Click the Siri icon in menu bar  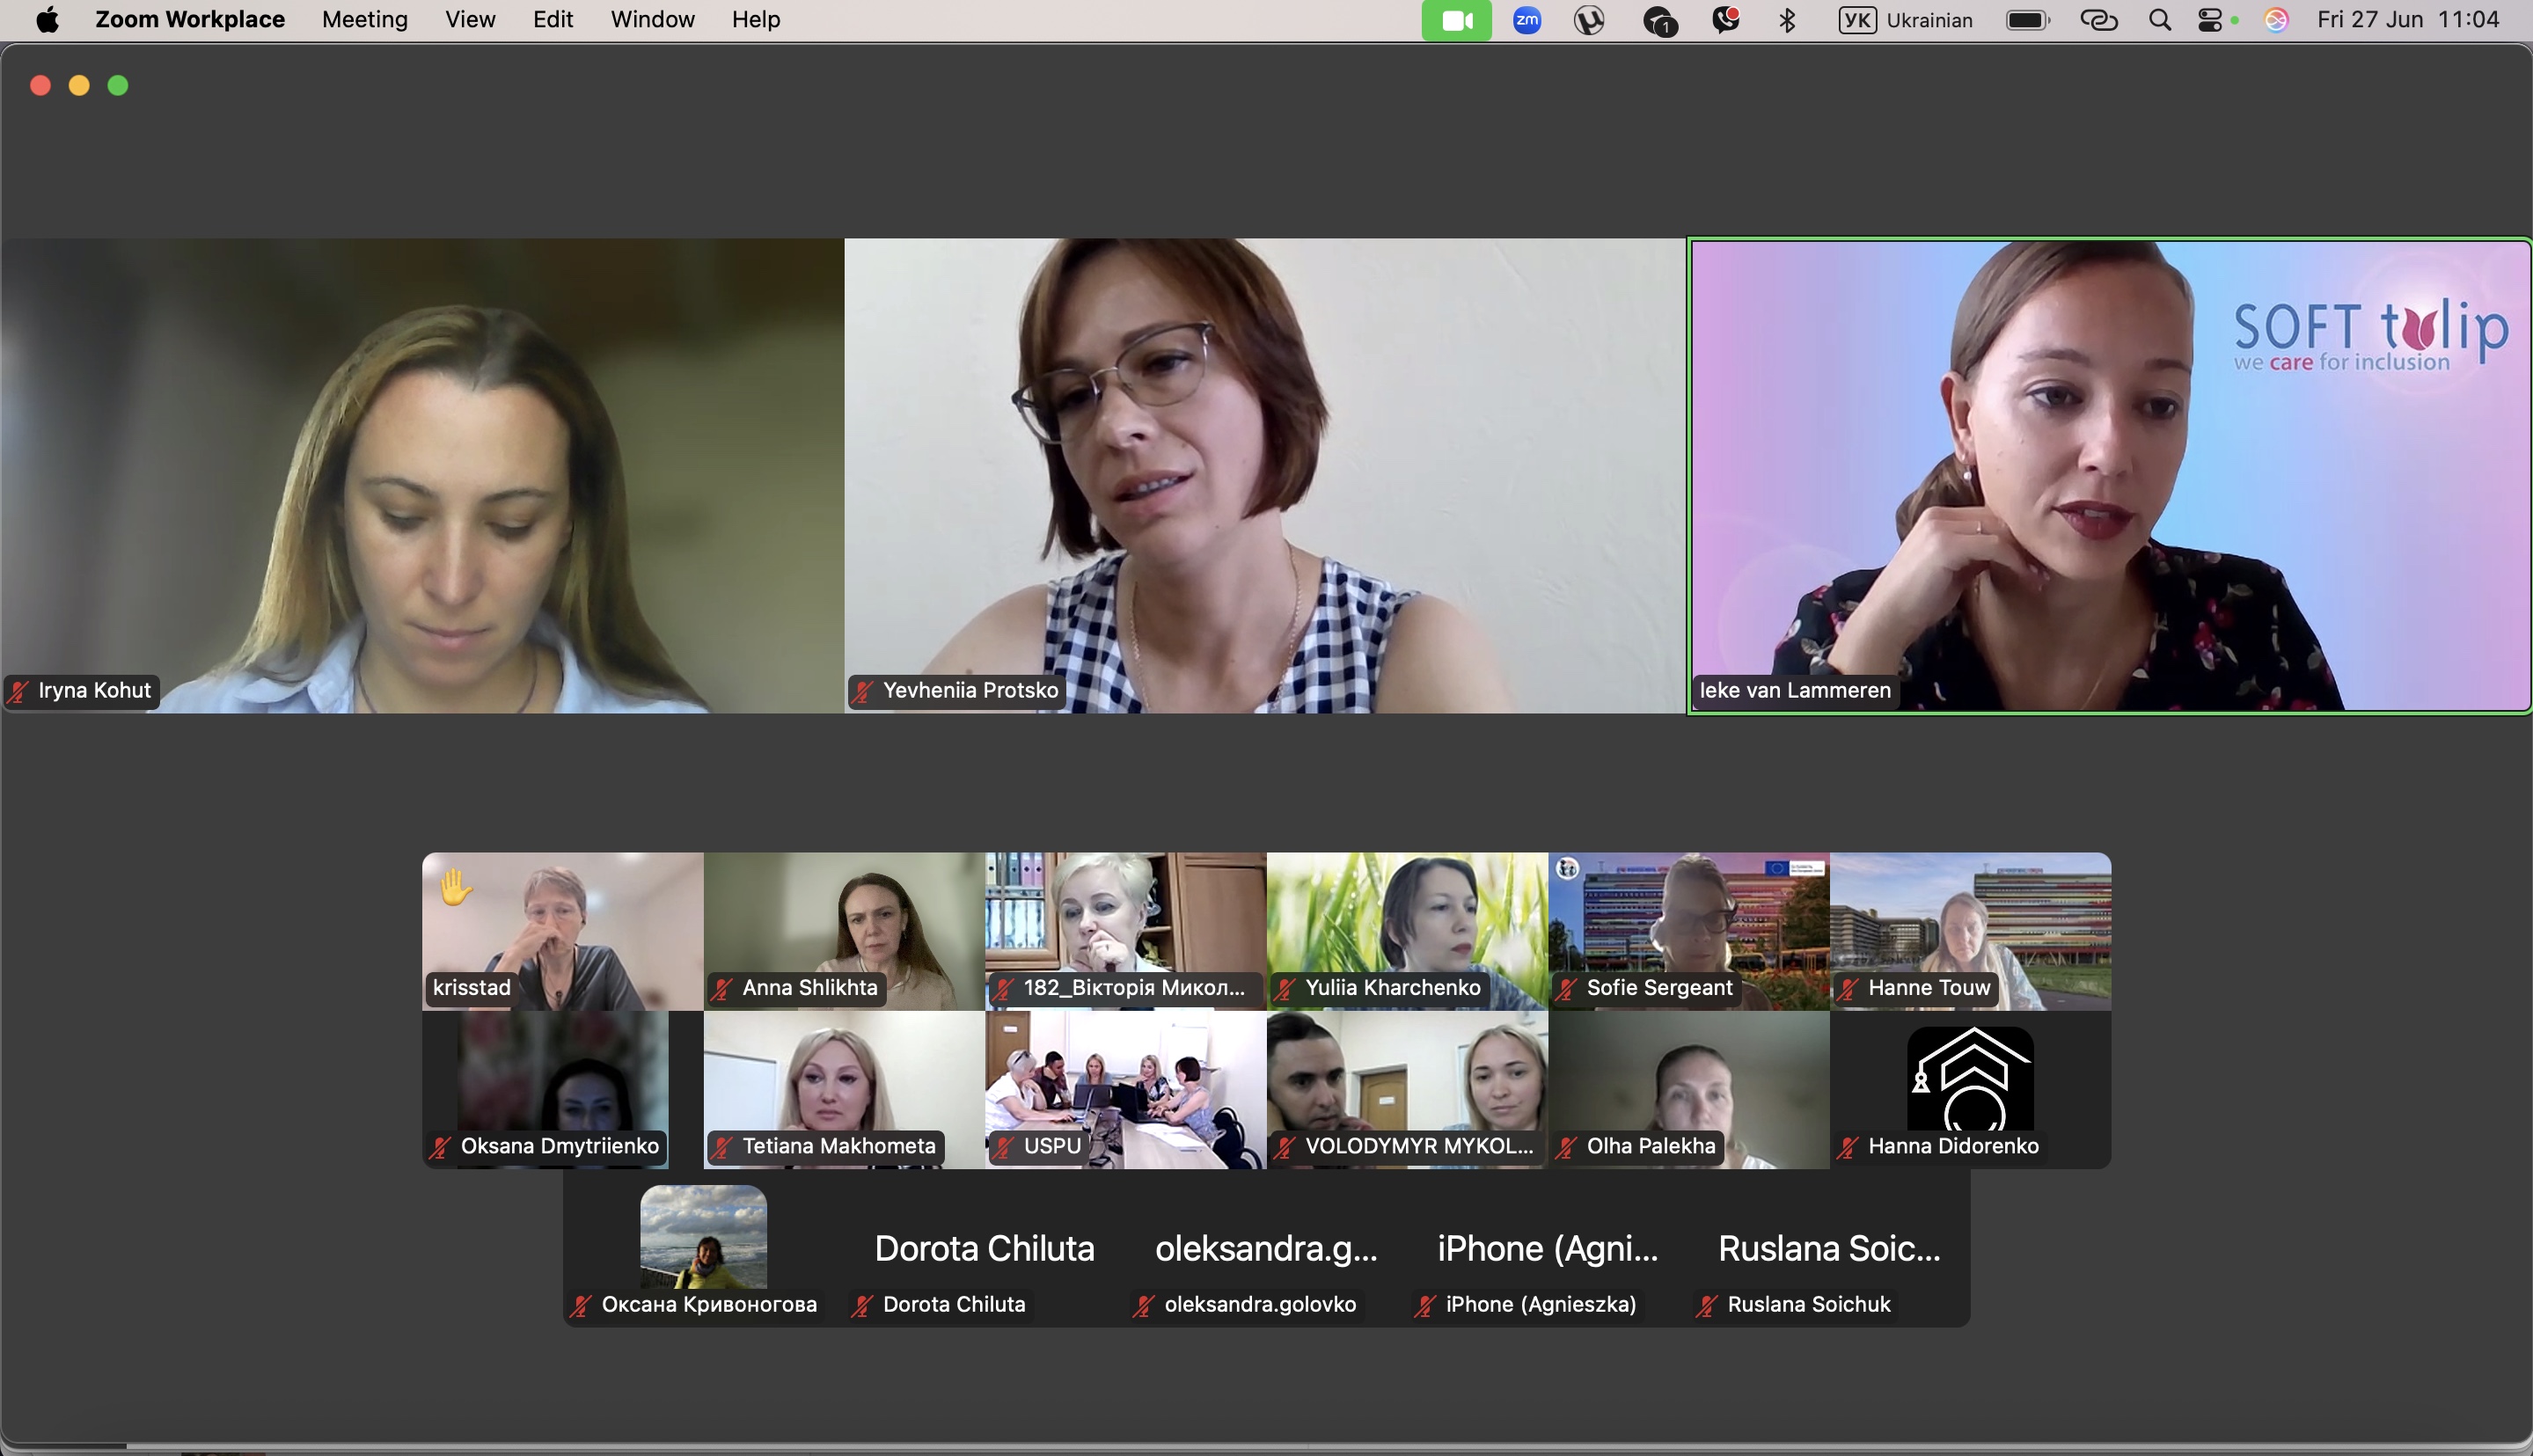[x=2276, y=20]
